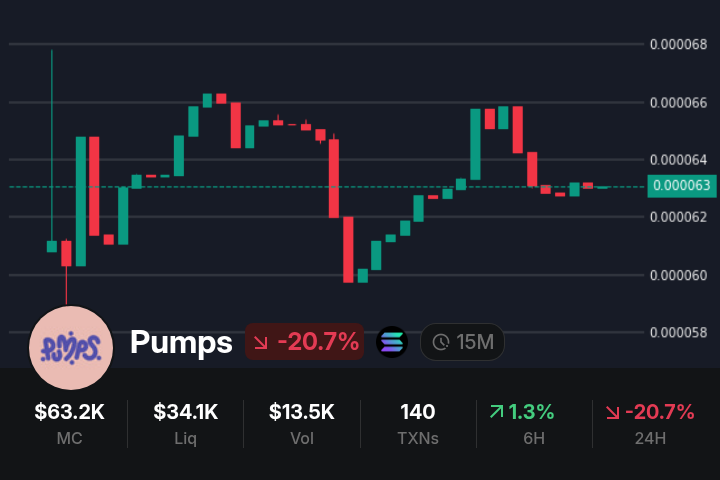
Task: Click the Pumps token avatar logo
Action: point(71,347)
